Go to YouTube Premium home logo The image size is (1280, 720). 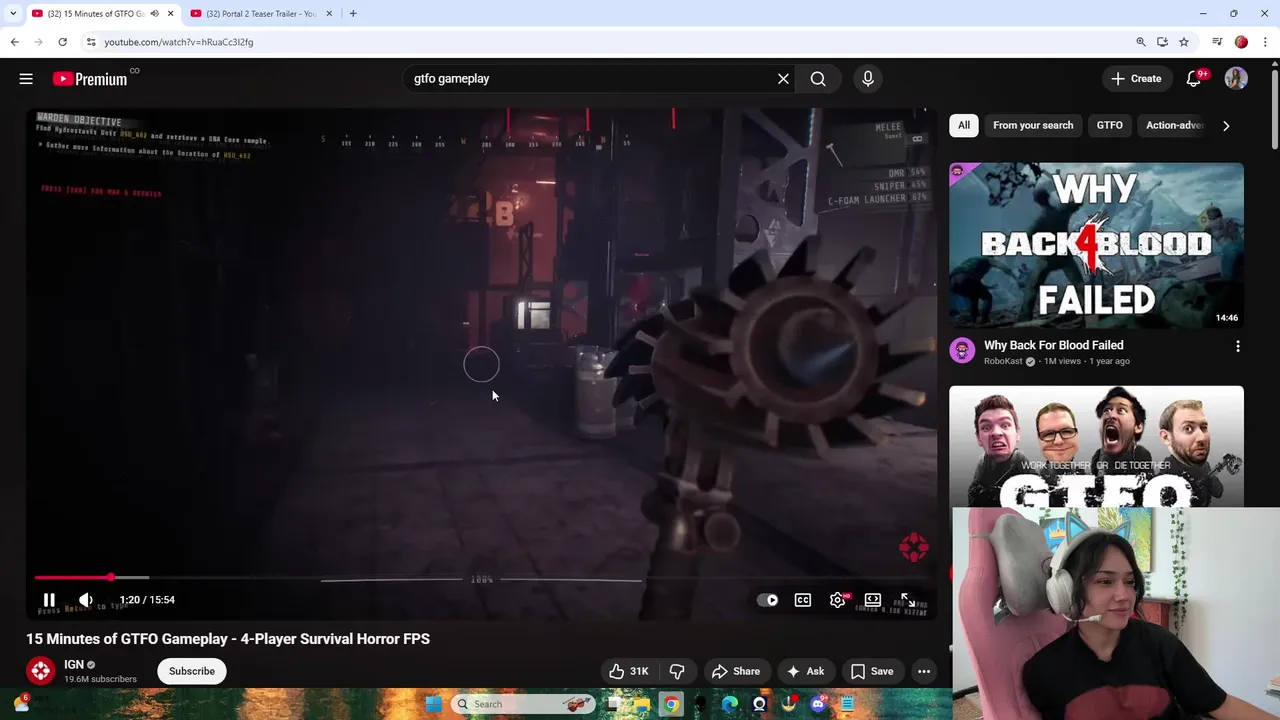point(90,79)
